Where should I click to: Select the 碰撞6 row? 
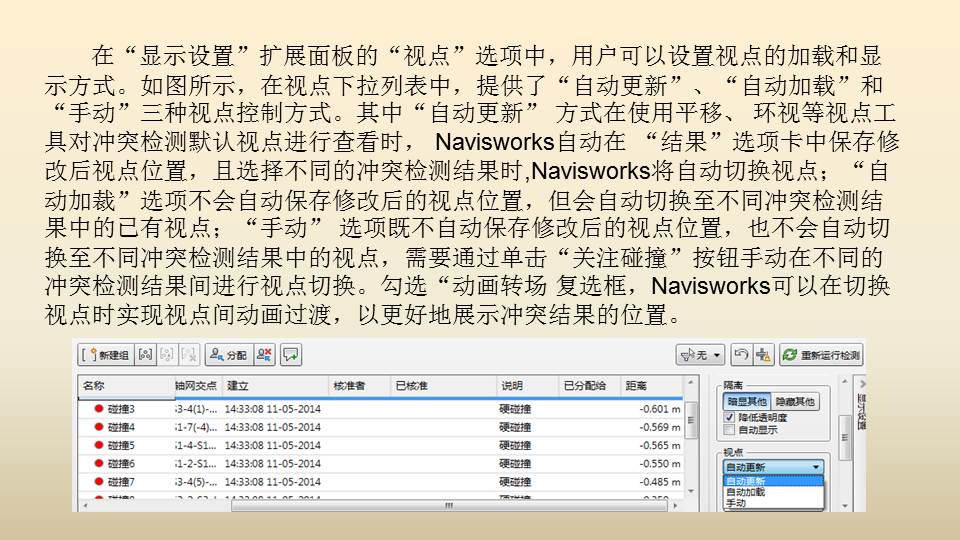click(380, 464)
